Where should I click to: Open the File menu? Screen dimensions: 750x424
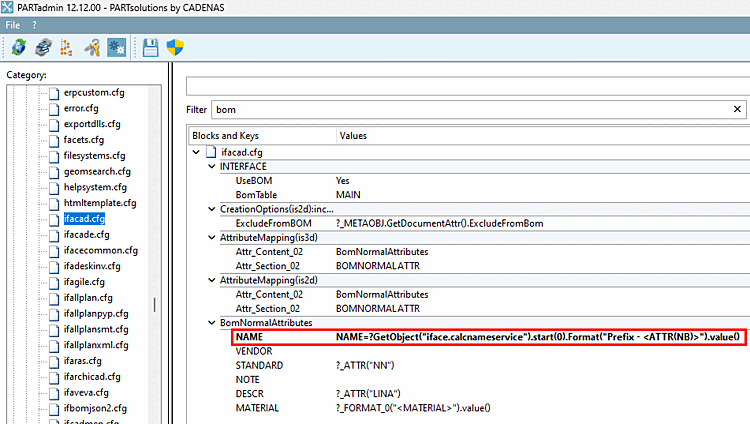[12, 25]
